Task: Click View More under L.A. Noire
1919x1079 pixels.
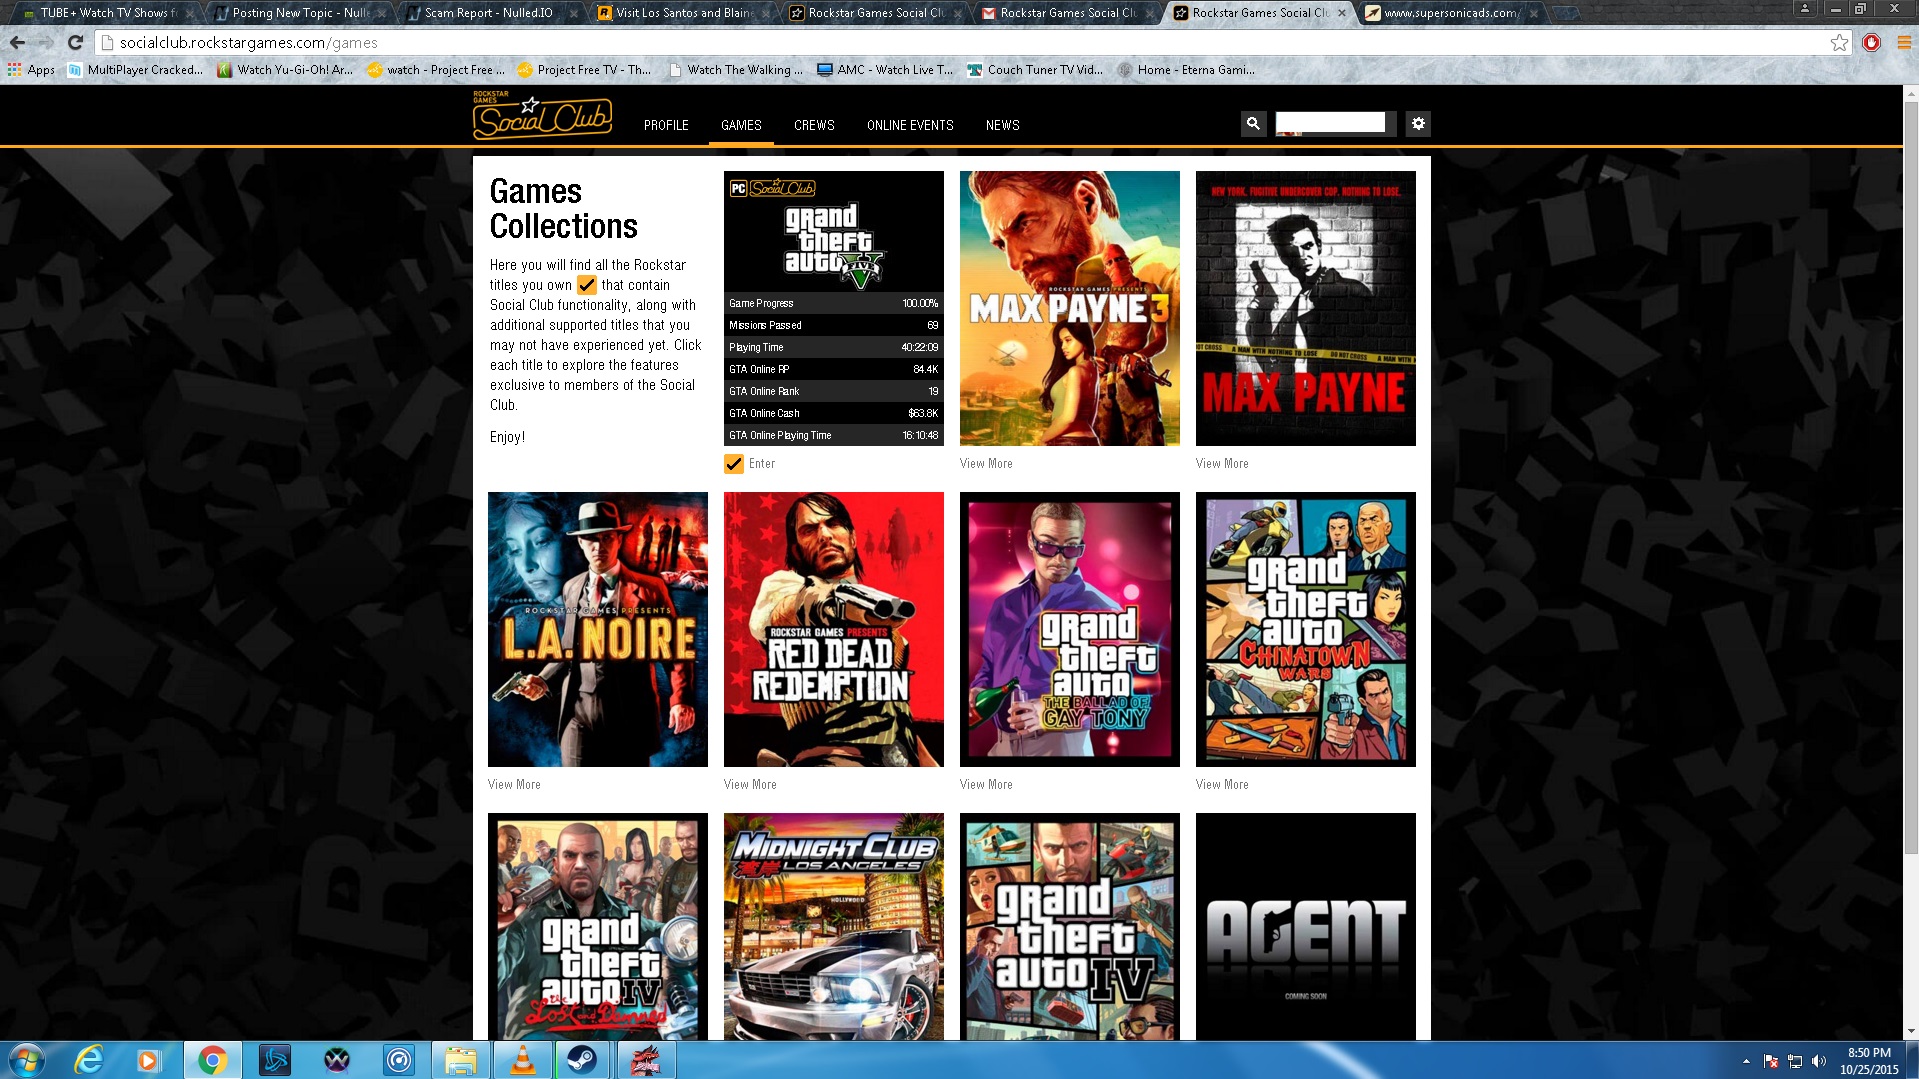Action: click(x=514, y=785)
